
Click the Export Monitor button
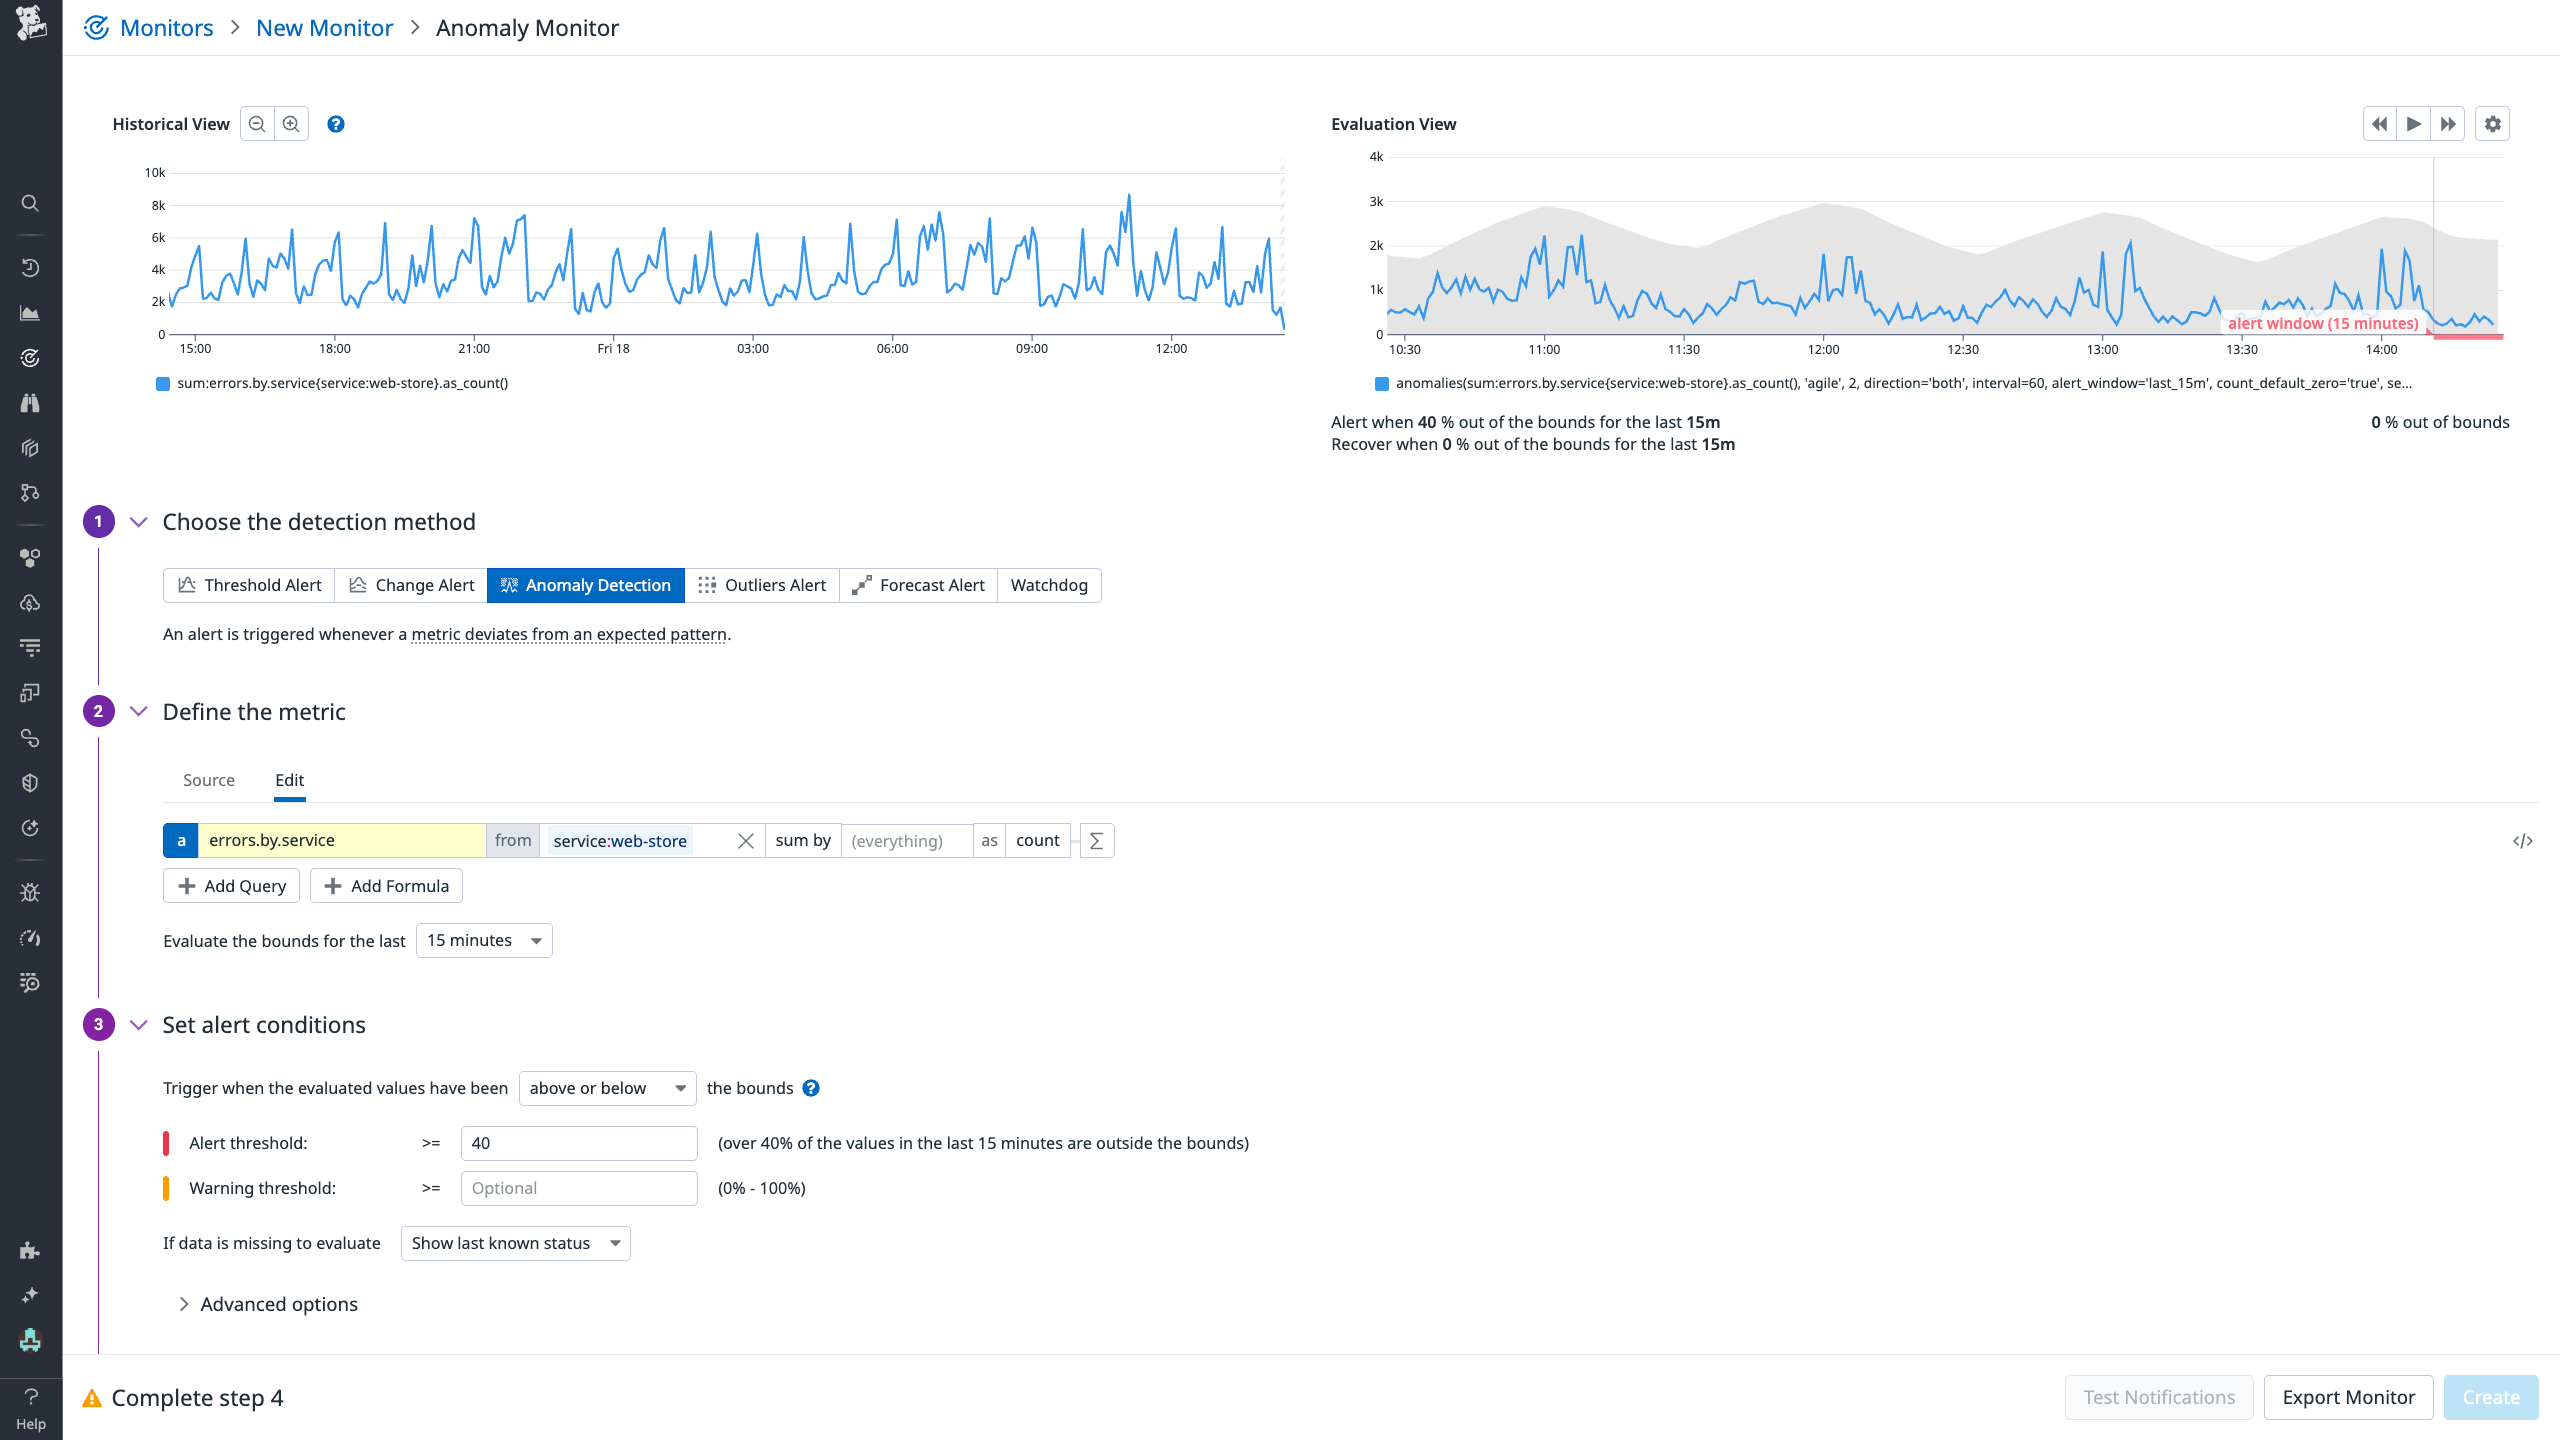[x=2347, y=1396]
